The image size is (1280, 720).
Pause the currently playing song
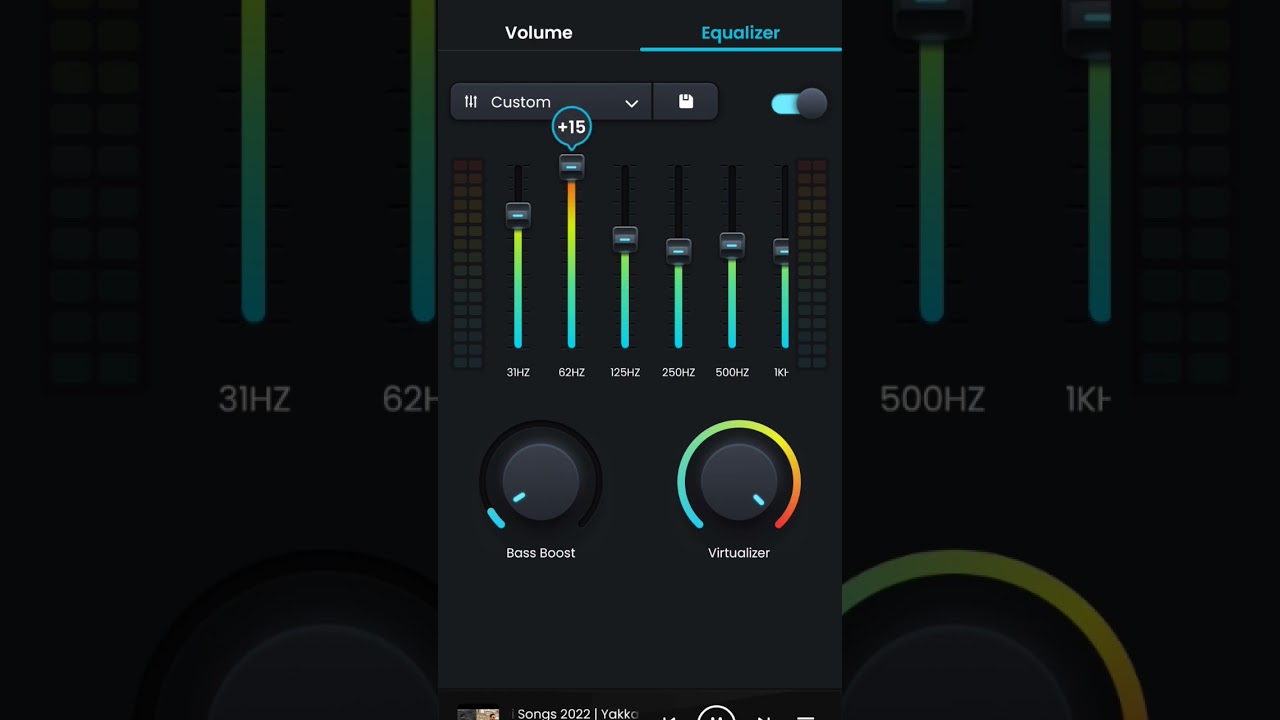click(716, 714)
